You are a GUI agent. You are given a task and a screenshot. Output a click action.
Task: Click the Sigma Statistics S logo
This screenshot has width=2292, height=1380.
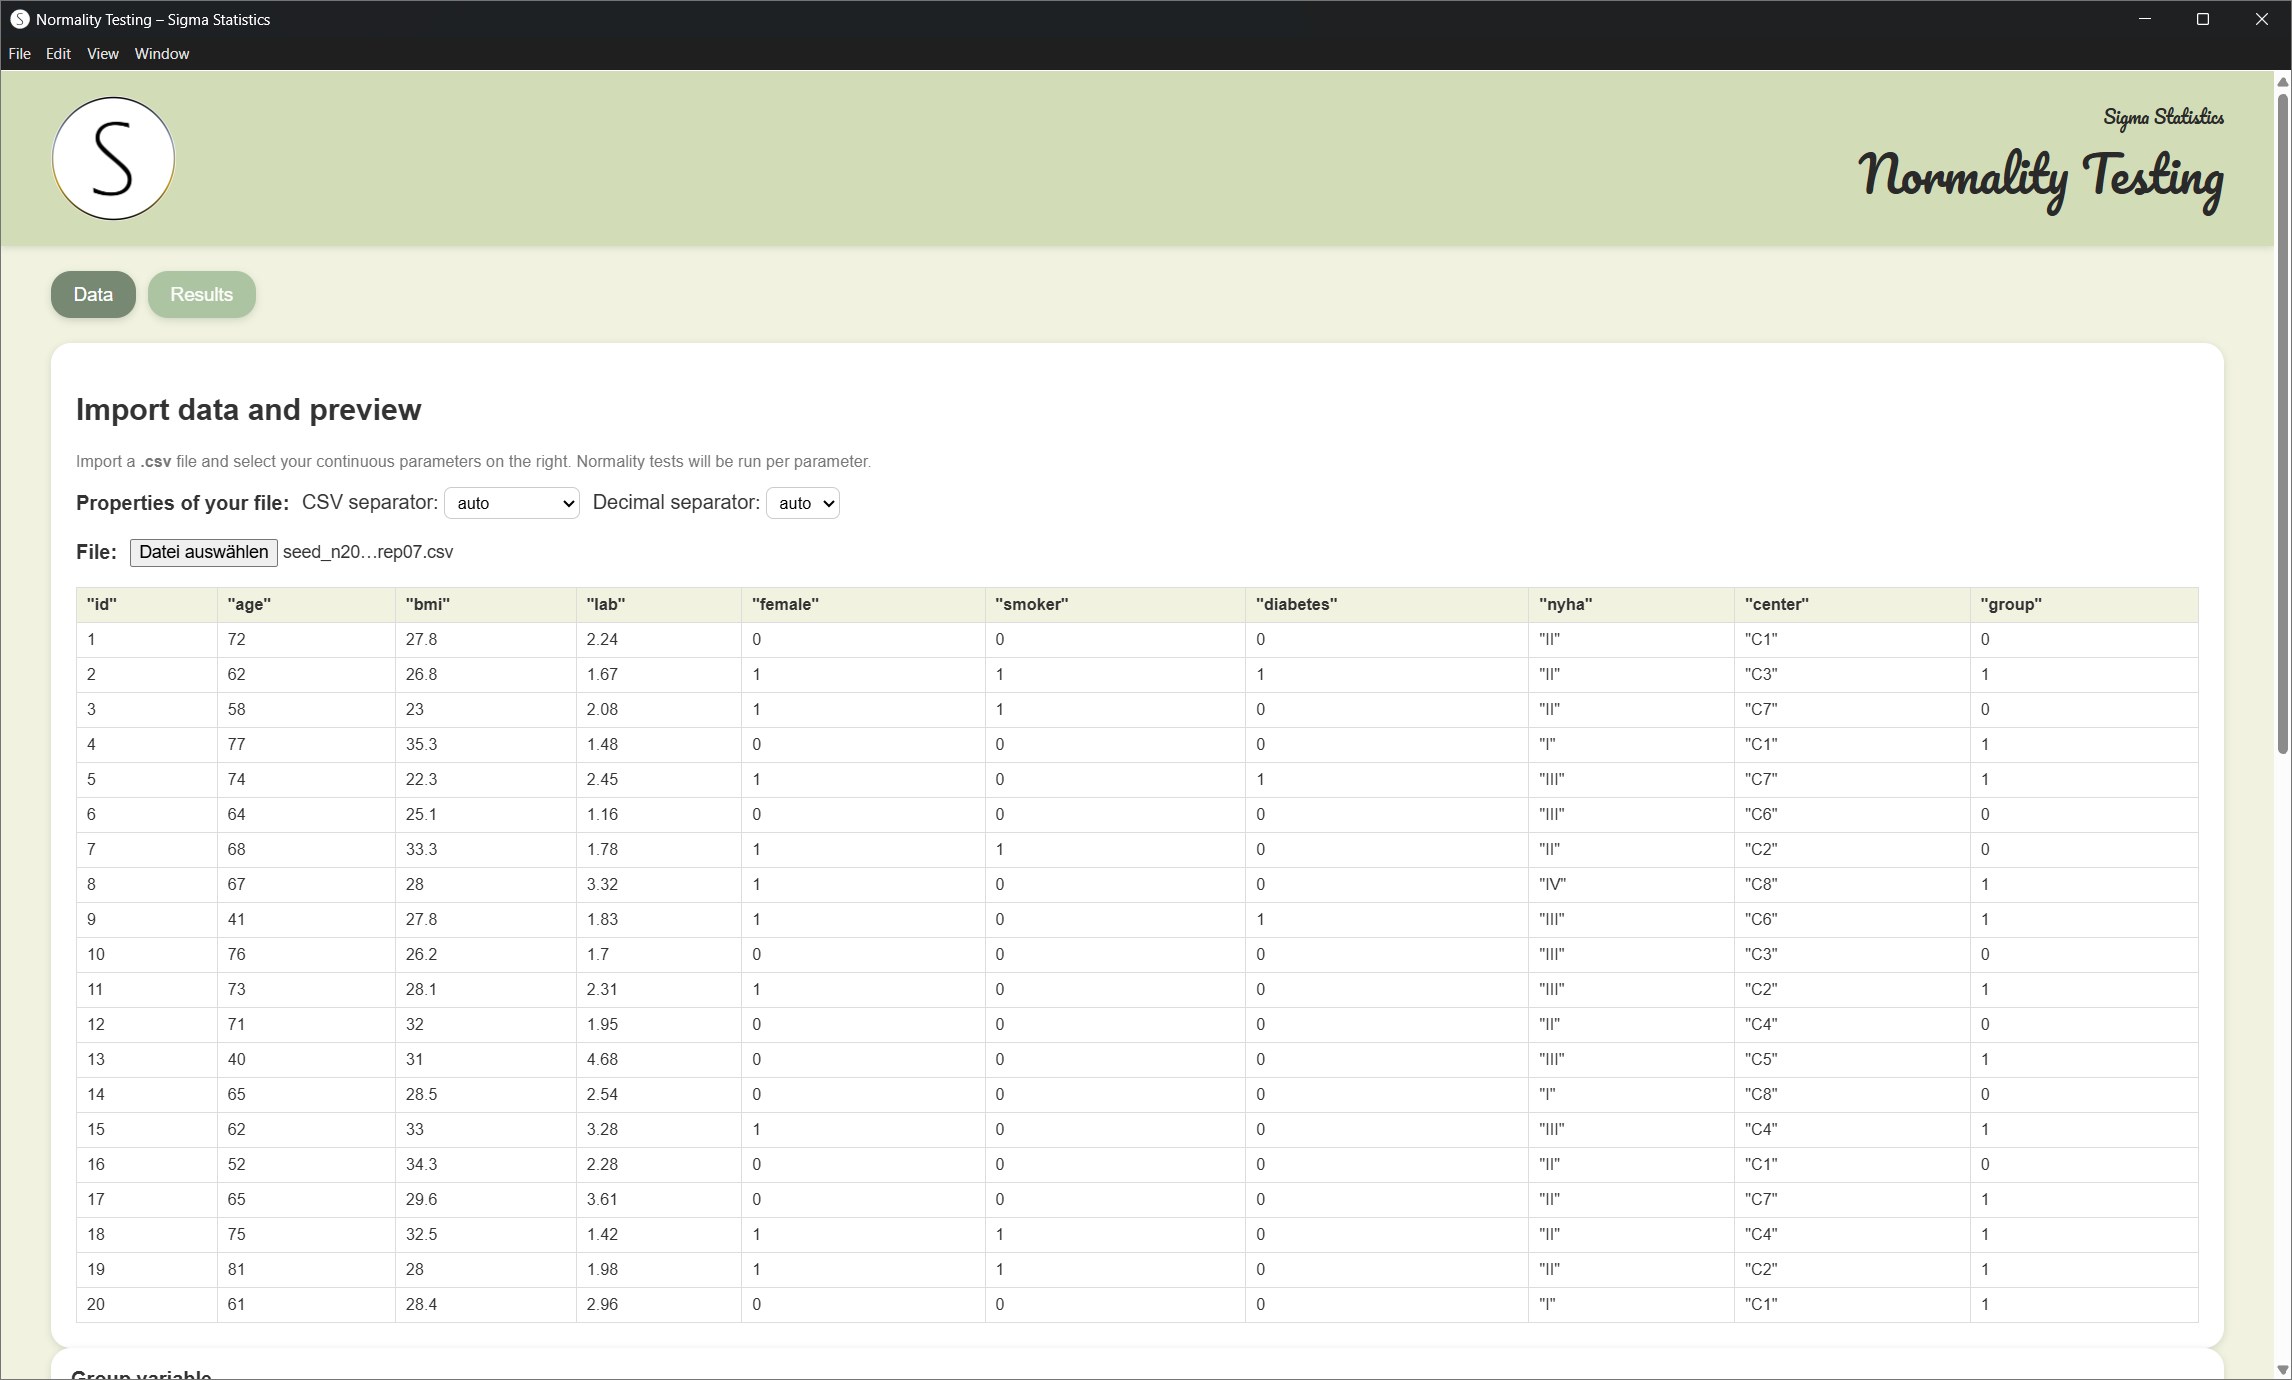113,158
